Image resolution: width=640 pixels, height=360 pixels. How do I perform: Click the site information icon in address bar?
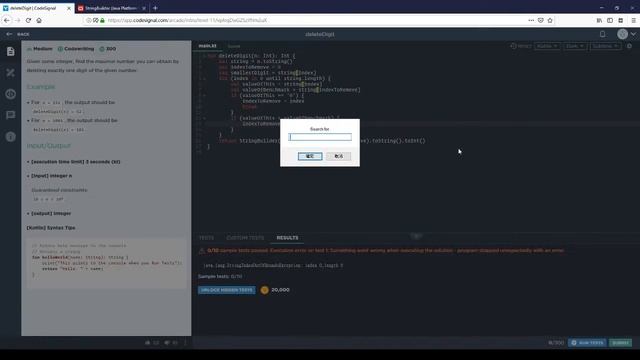coord(89,20)
